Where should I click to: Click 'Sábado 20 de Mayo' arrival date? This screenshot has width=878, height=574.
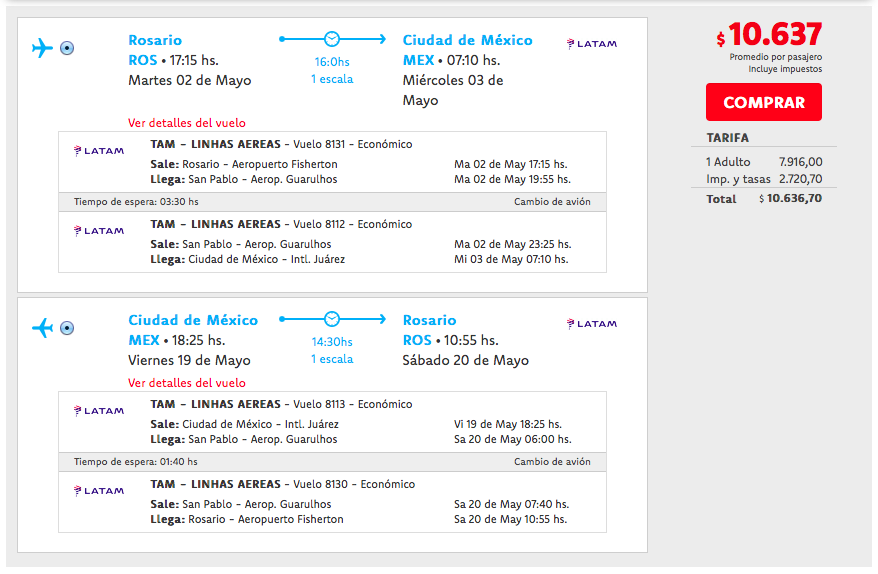point(465,361)
